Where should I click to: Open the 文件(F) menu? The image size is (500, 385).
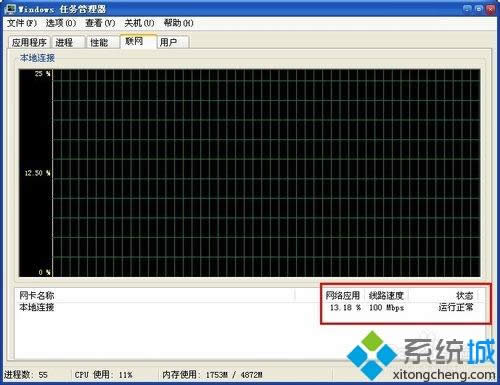[22, 23]
